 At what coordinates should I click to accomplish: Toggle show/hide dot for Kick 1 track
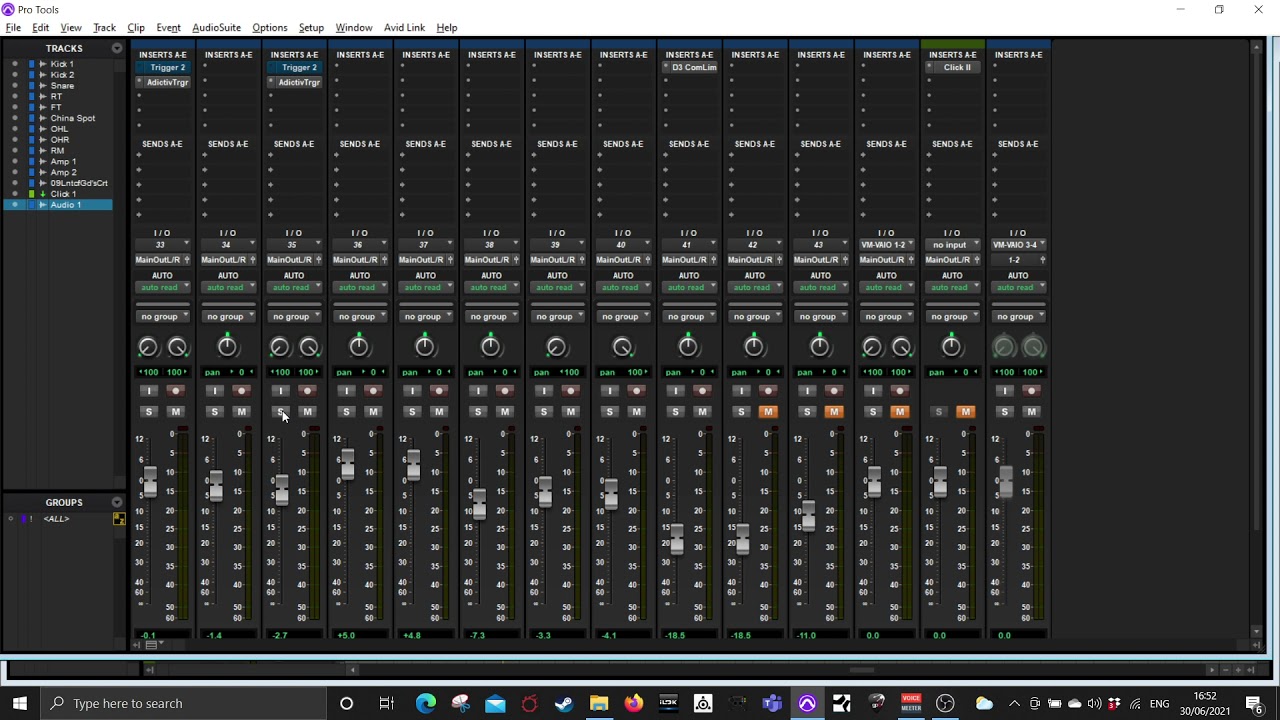point(14,64)
